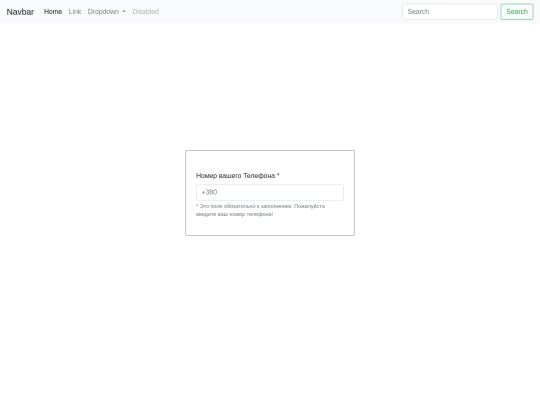Click the required-field hint text below phone input
The width and height of the screenshot is (540, 405).
[260, 210]
